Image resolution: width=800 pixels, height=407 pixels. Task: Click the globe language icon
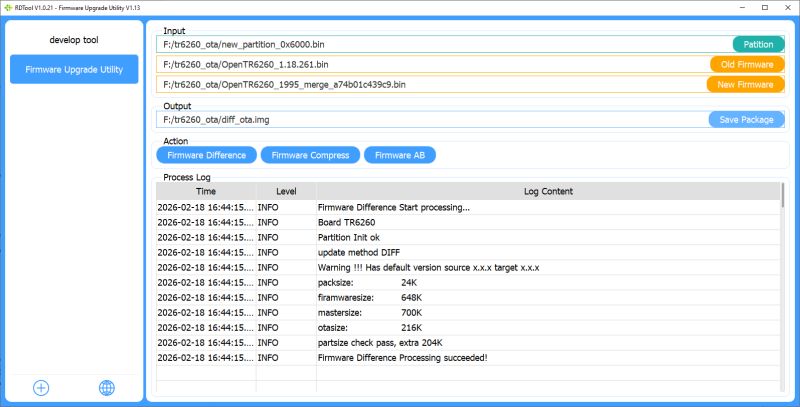(107, 388)
